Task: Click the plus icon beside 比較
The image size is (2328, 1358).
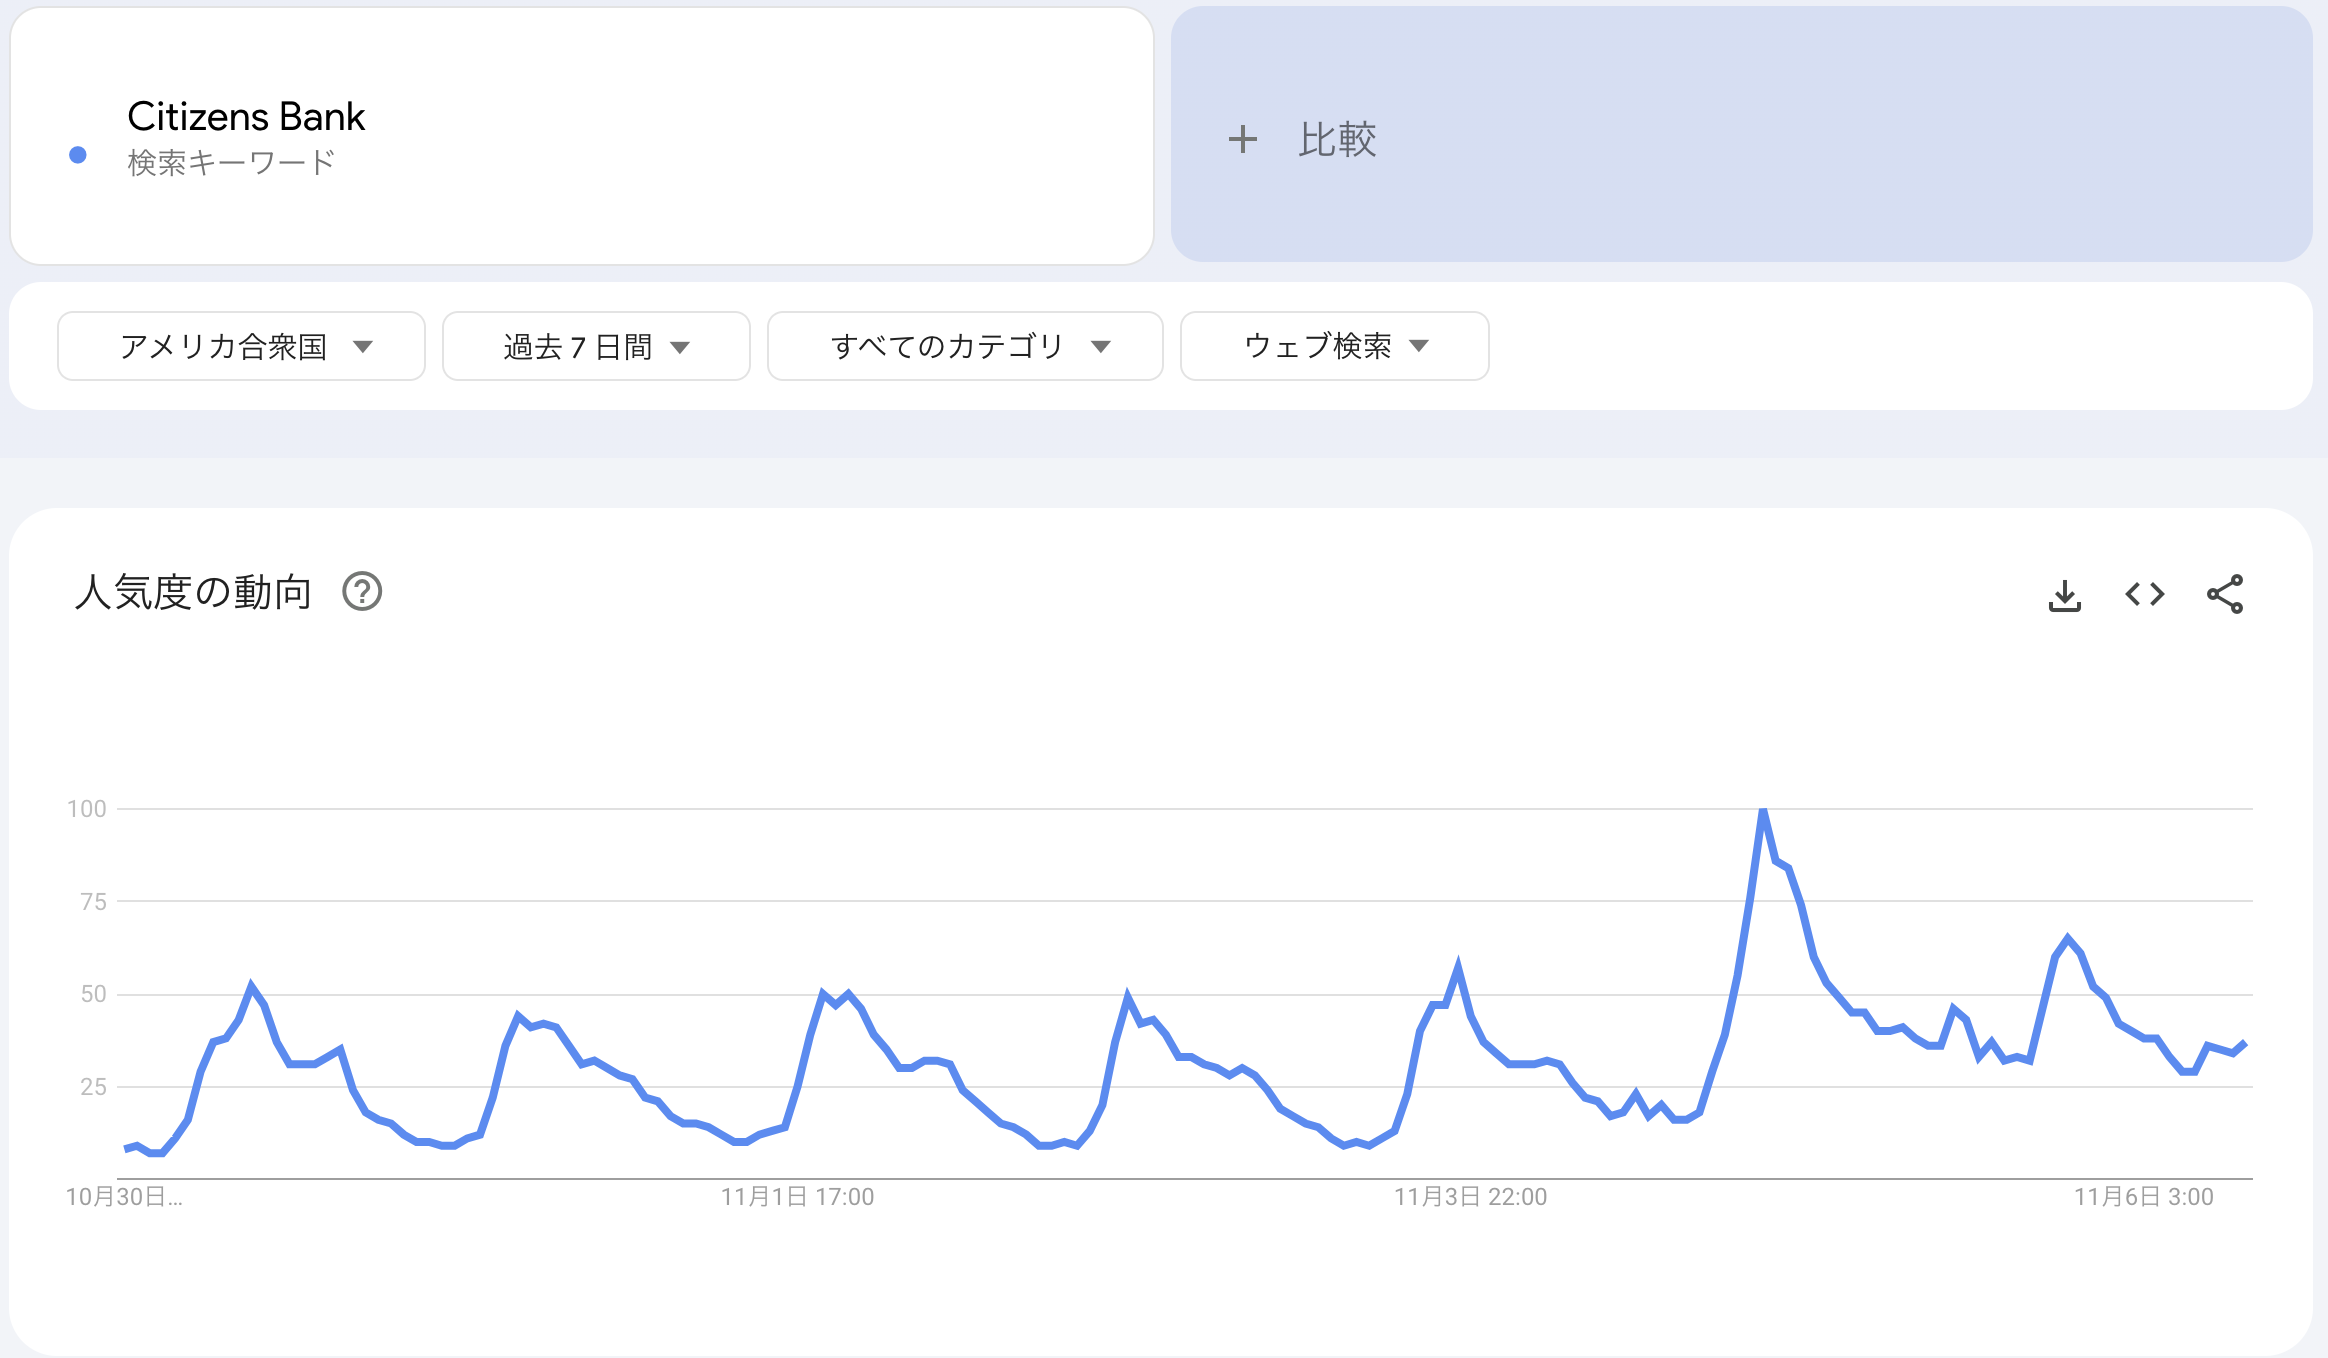Action: pyautogui.click(x=1242, y=139)
